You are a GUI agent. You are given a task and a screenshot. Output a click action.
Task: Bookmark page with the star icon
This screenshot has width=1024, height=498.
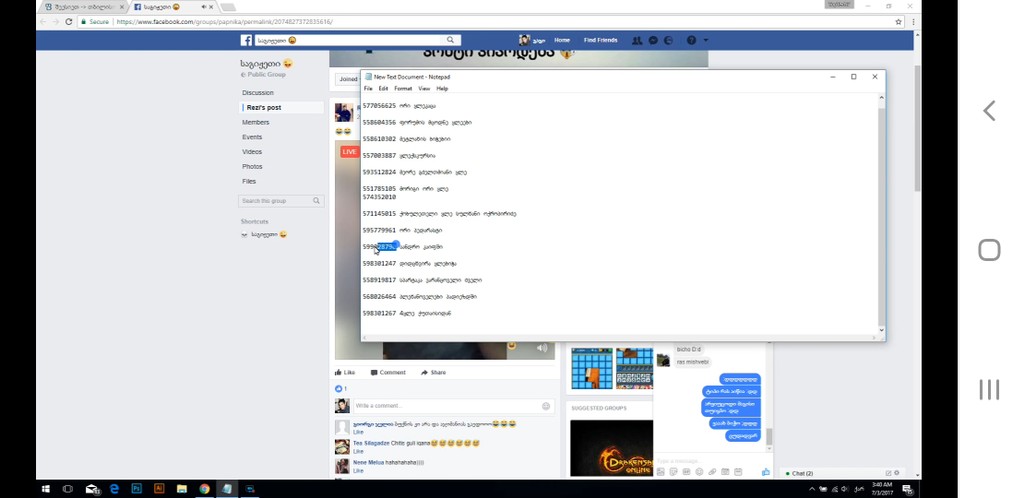(899, 22)
